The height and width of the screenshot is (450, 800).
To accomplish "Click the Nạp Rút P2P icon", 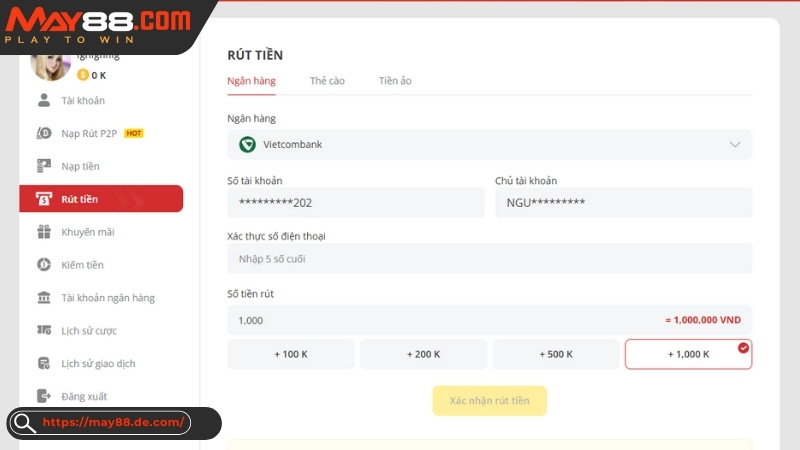I will tap(44, 133).
